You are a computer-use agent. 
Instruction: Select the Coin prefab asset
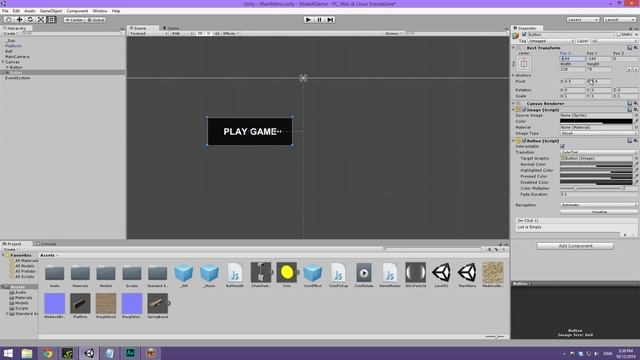(287, 275)
